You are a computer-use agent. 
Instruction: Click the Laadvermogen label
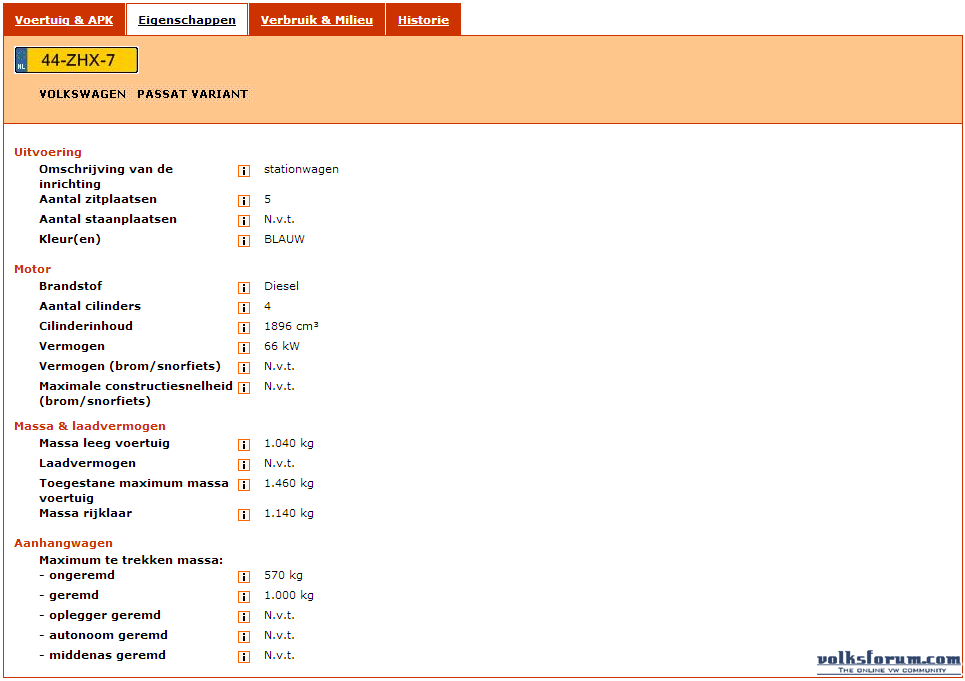[87, 463]
